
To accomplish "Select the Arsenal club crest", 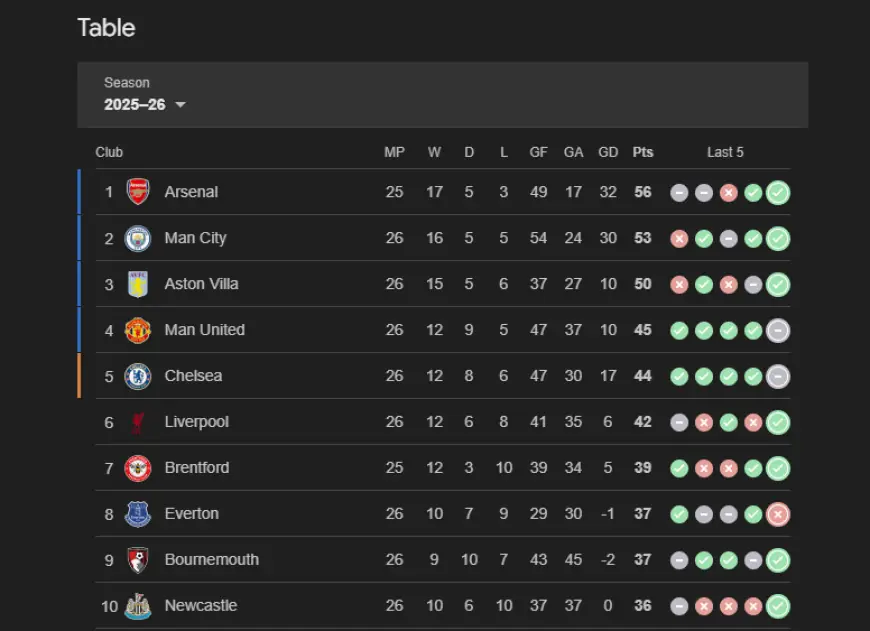I will click(x=137, y=191).
